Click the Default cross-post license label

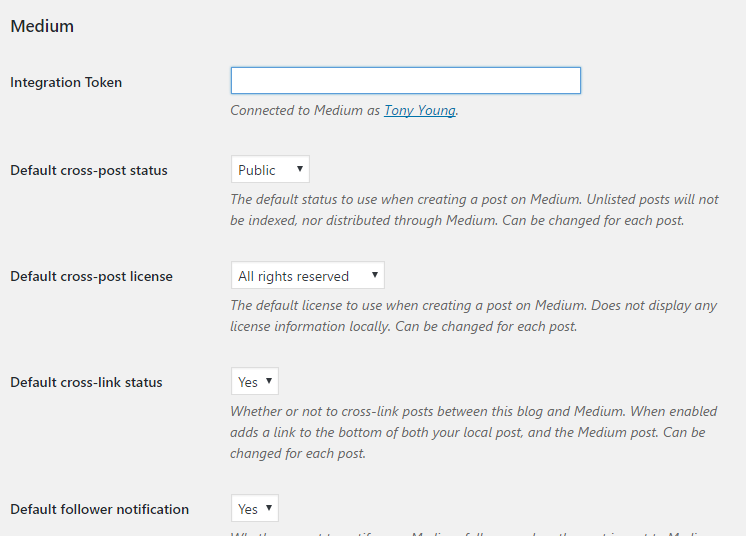point(91,277)
